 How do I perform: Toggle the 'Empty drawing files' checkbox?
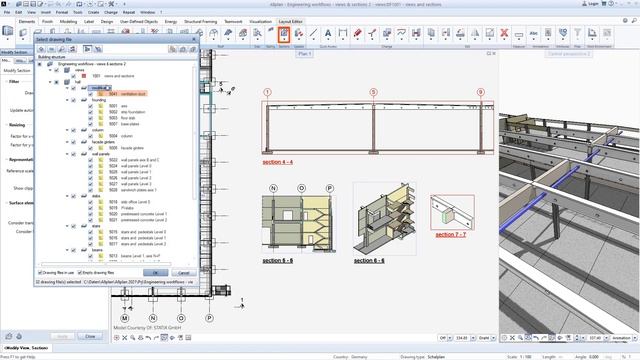(x=80, y=273)
